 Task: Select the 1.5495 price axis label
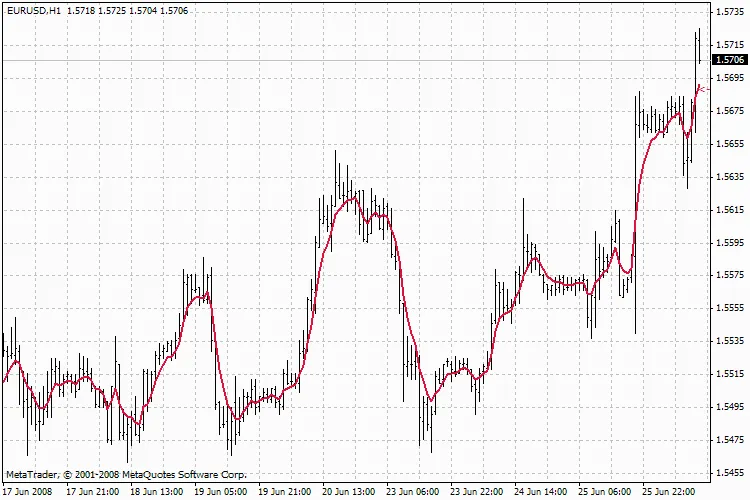(x=730, y=408)
